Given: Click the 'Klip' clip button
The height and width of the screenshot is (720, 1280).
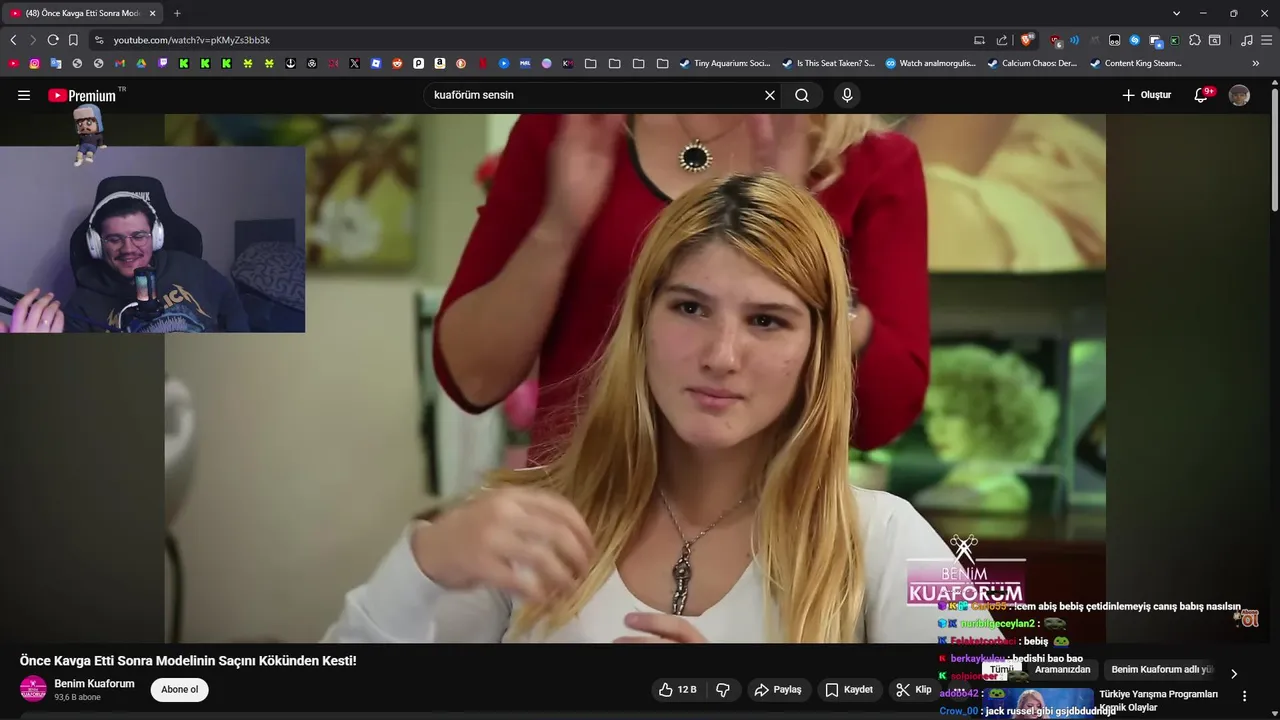Looking at the screenshot, I should pyautogui.click(x=913, y=690).
